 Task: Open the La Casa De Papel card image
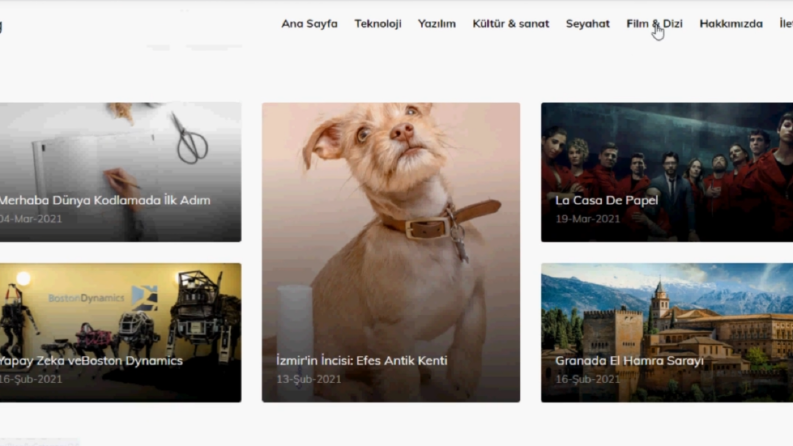[x=667, y=172]
